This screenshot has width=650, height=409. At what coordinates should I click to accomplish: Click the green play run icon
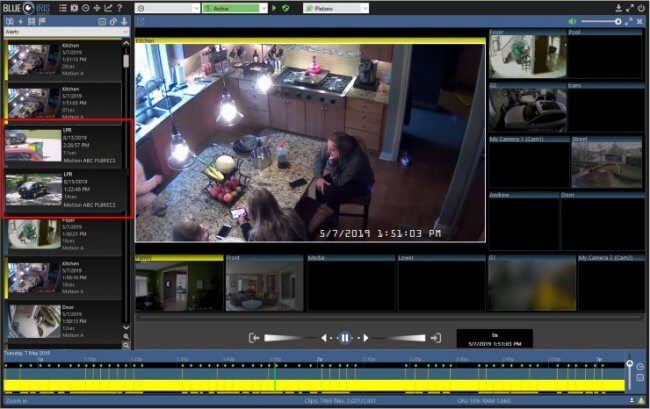pos(274,8)
